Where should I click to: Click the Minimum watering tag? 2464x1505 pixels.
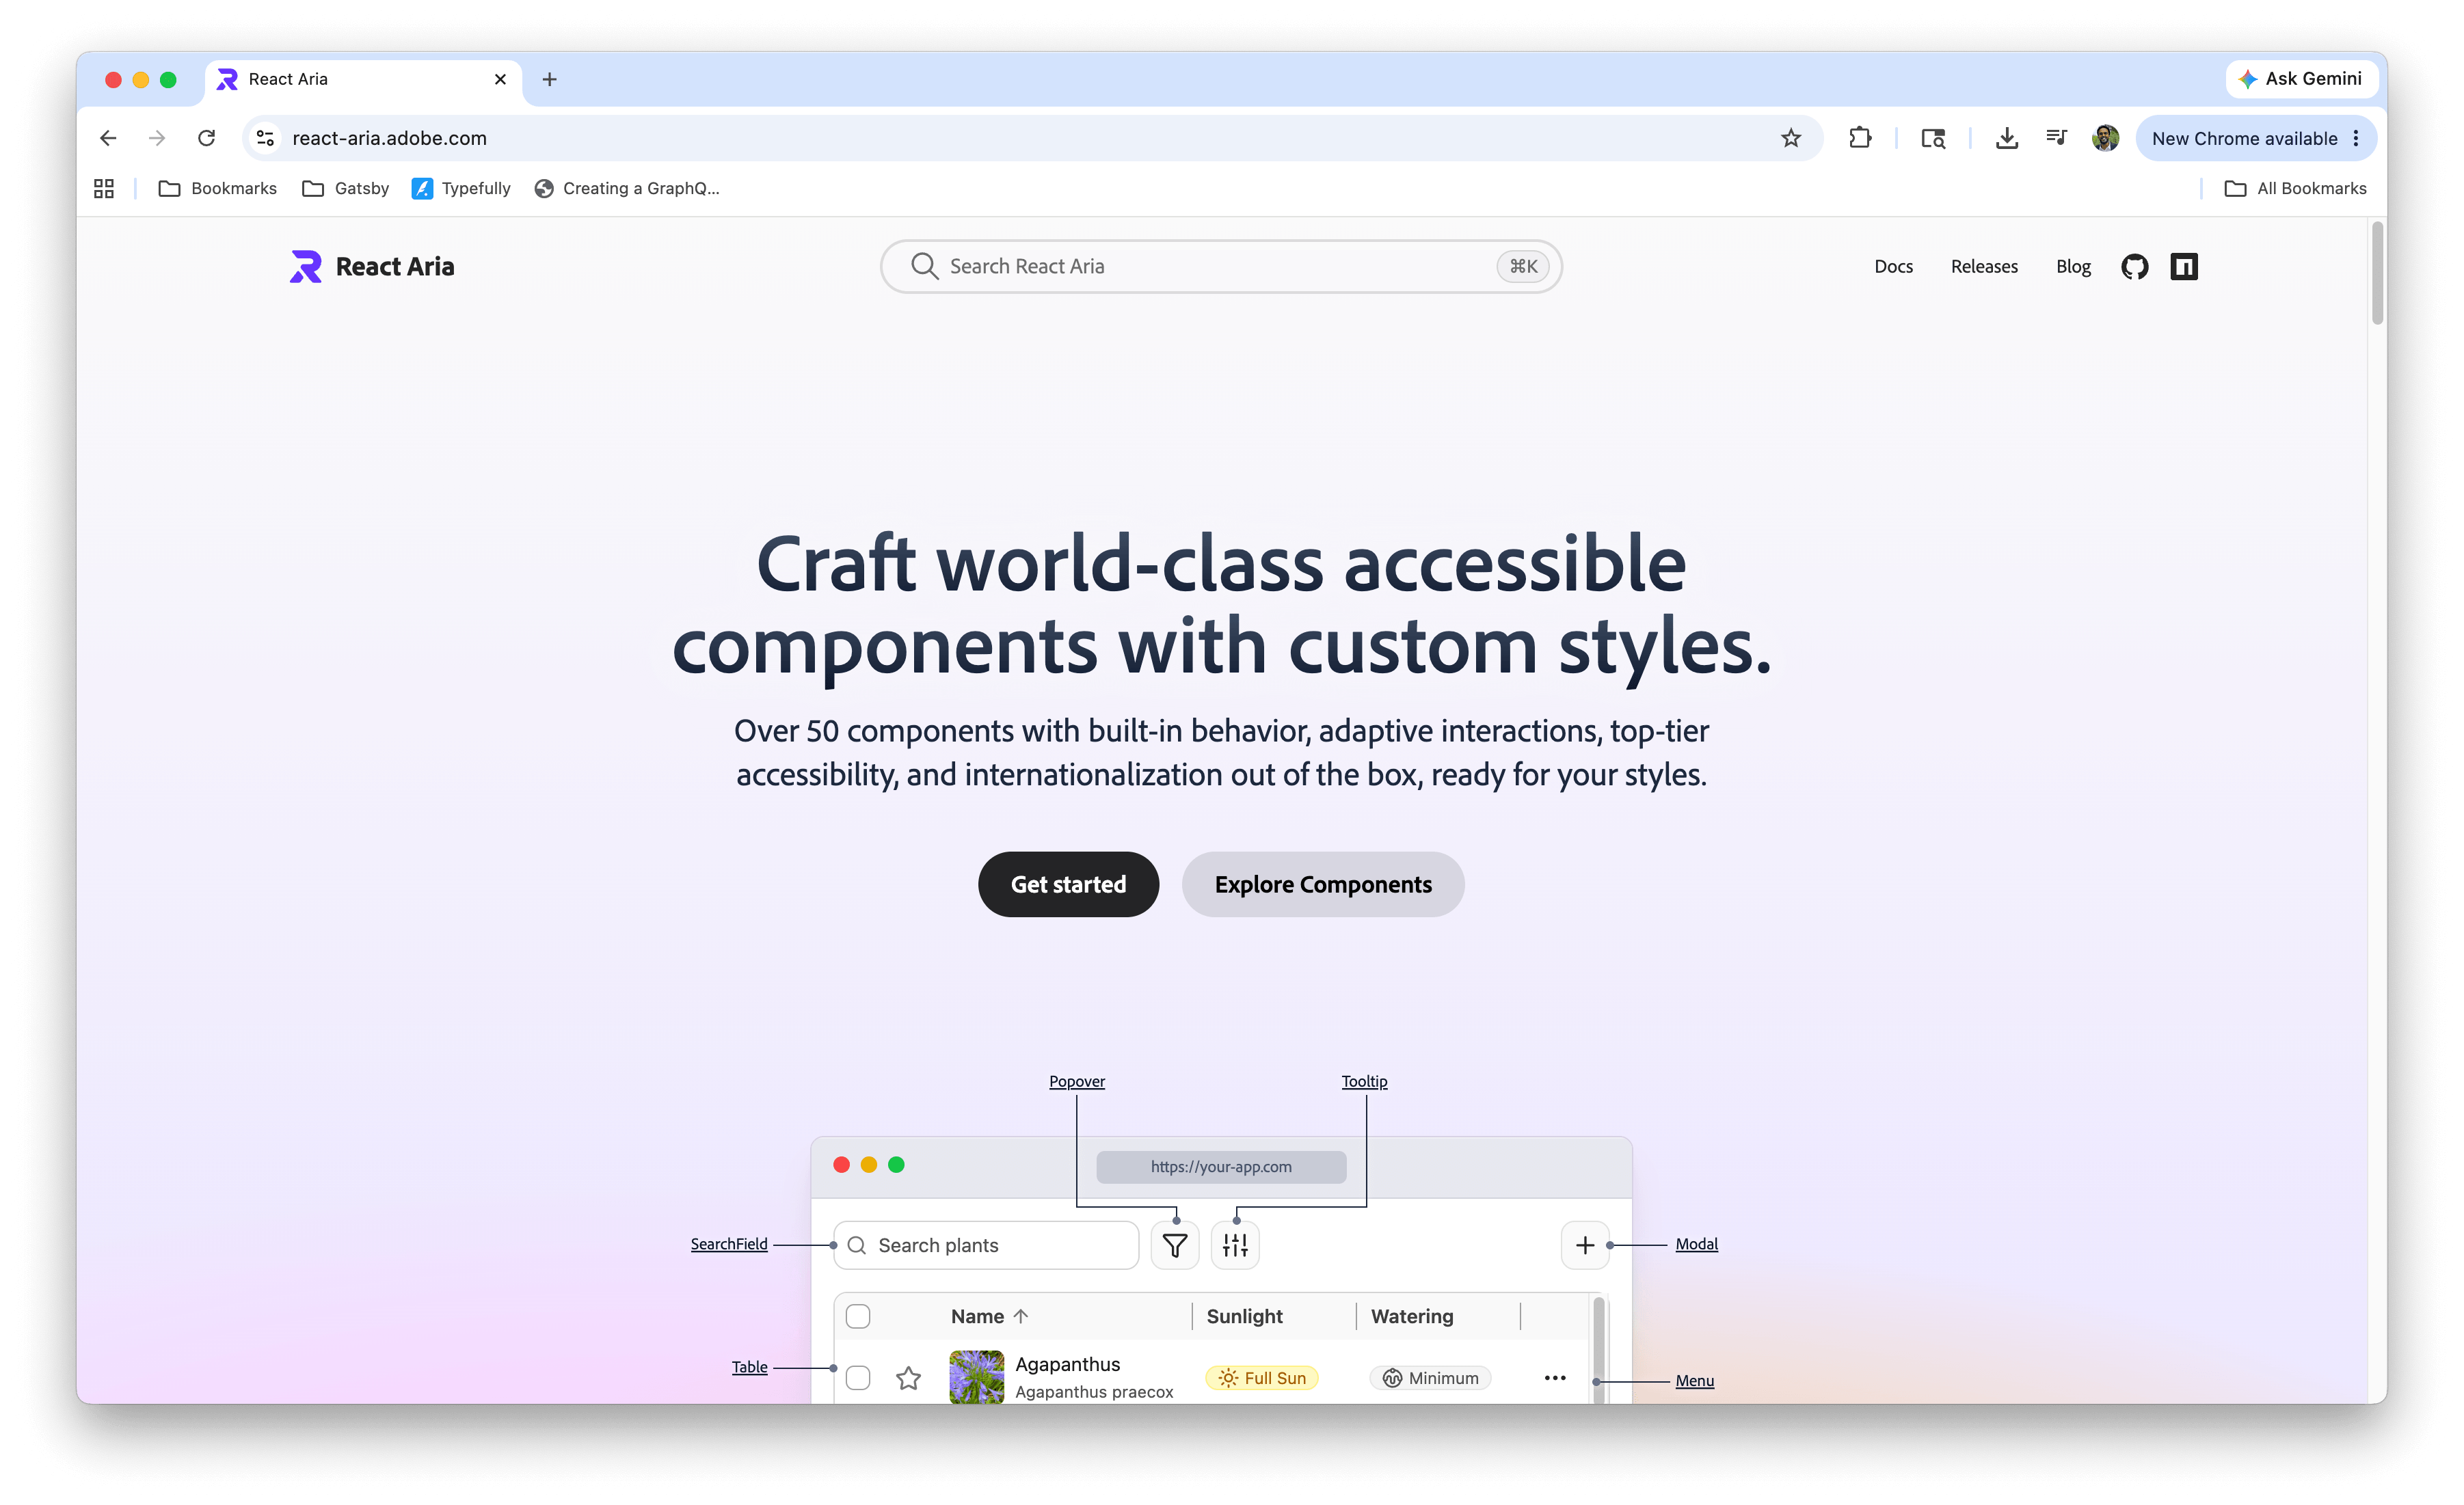click(x=1430, y=1378)
